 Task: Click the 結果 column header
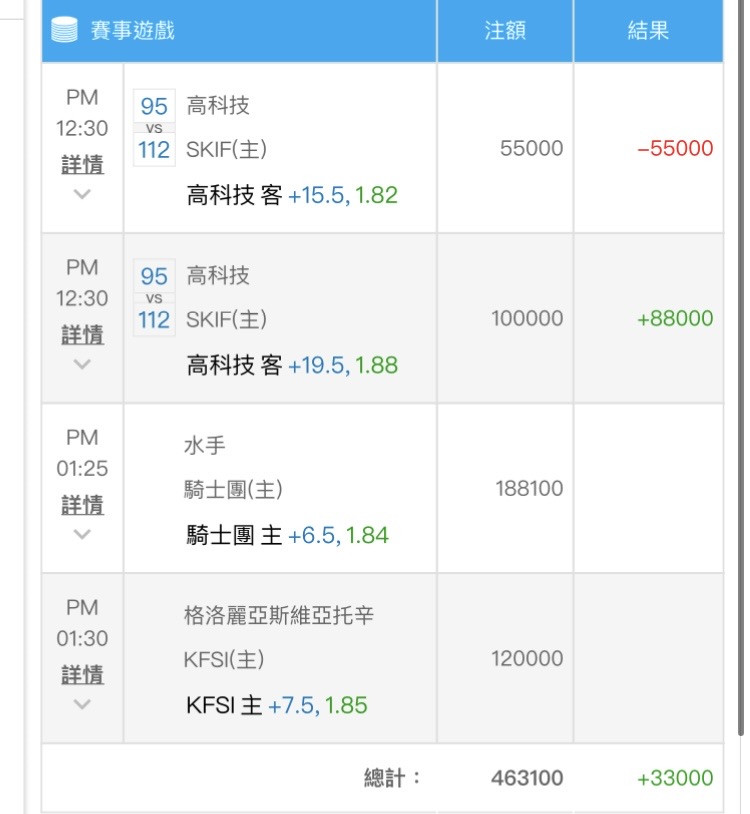tap(647, 30)
